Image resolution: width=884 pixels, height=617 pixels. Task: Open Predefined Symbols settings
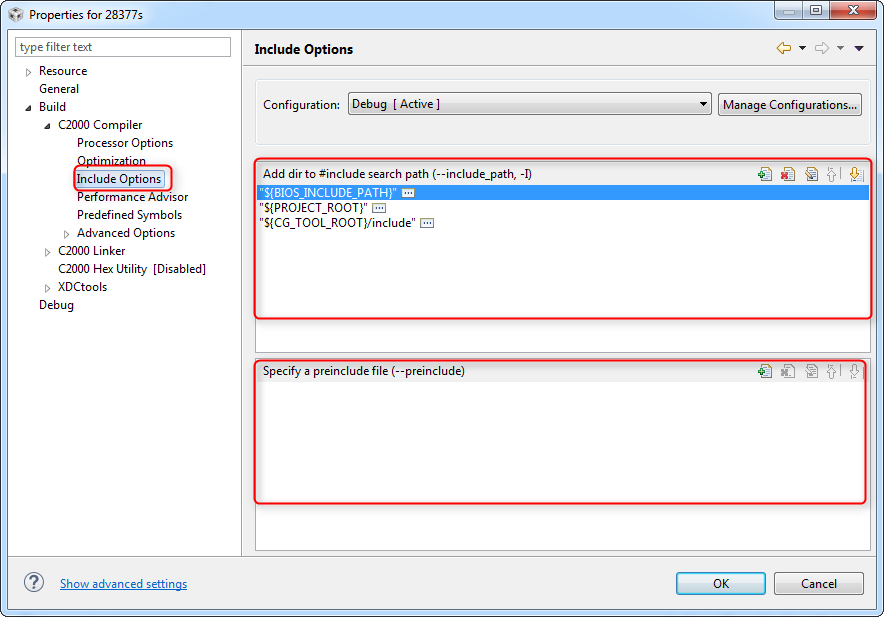pos(129,215)
